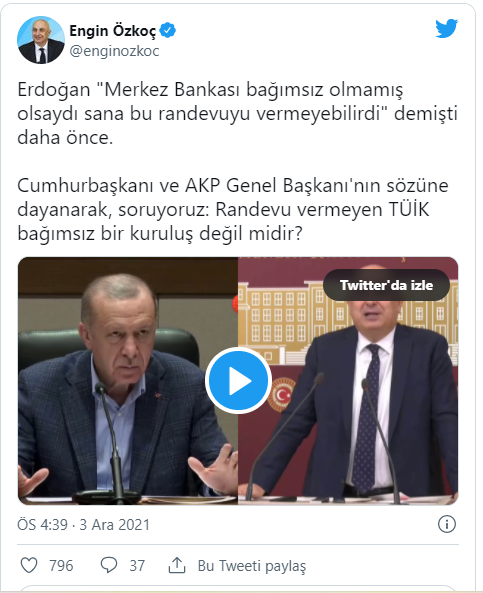Click the 'Bu Tweeti paylaş' link
Screen dimensions: 483x593
click(252, 566)
